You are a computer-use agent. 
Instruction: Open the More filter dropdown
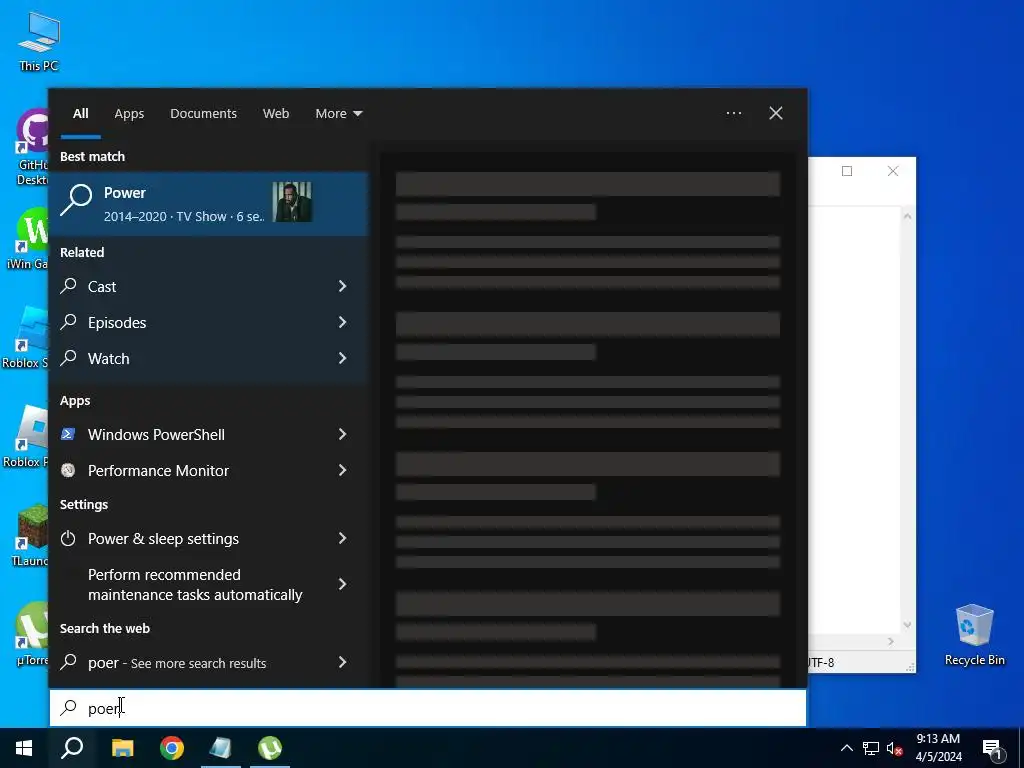(x=338, y=114)
